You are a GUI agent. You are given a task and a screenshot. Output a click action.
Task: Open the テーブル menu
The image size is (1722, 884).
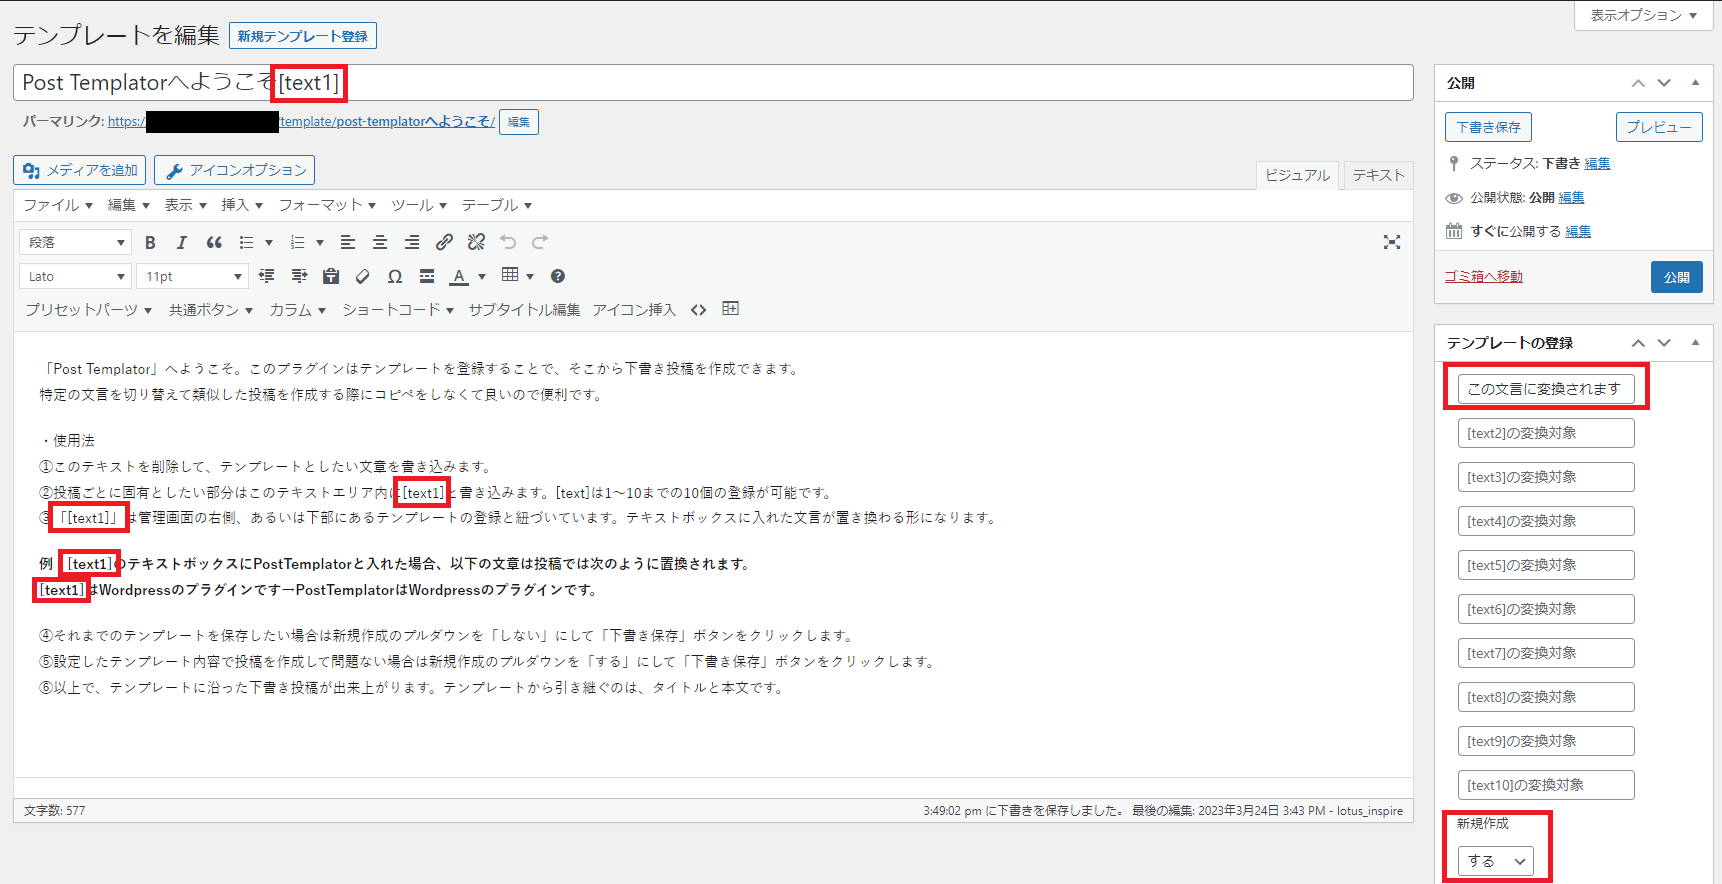pos(496,205)
